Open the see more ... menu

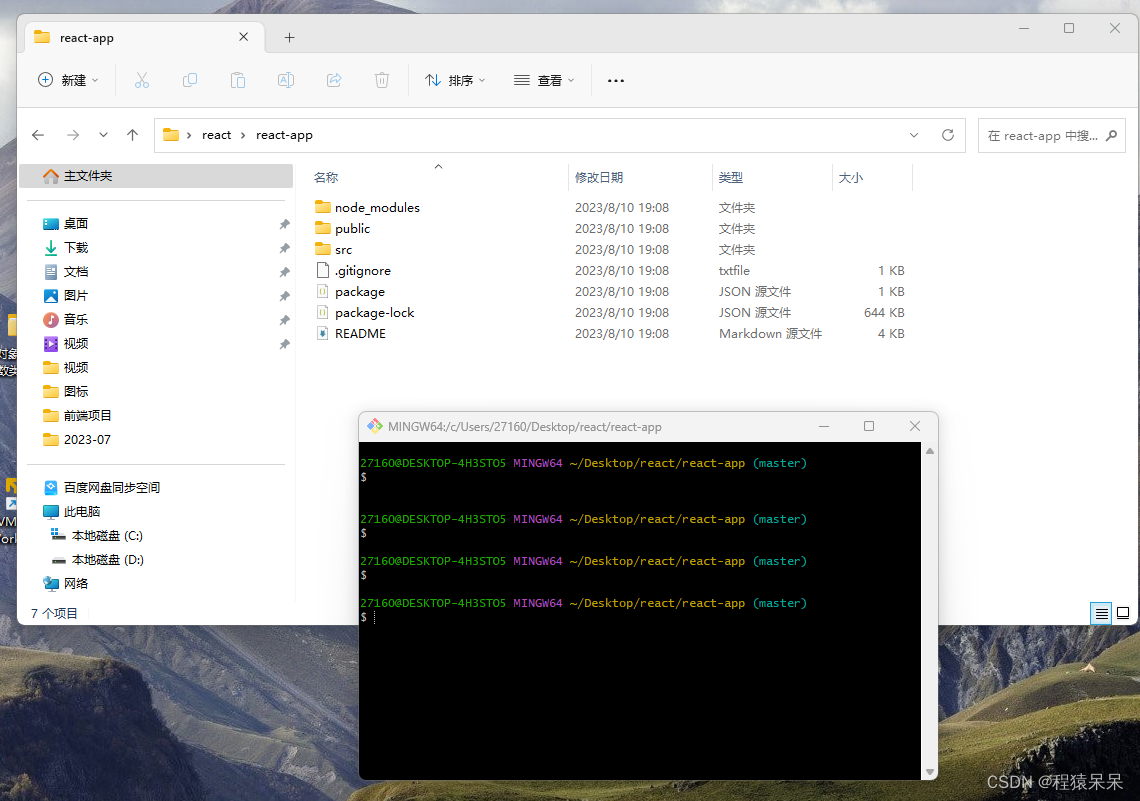point(615,80)
